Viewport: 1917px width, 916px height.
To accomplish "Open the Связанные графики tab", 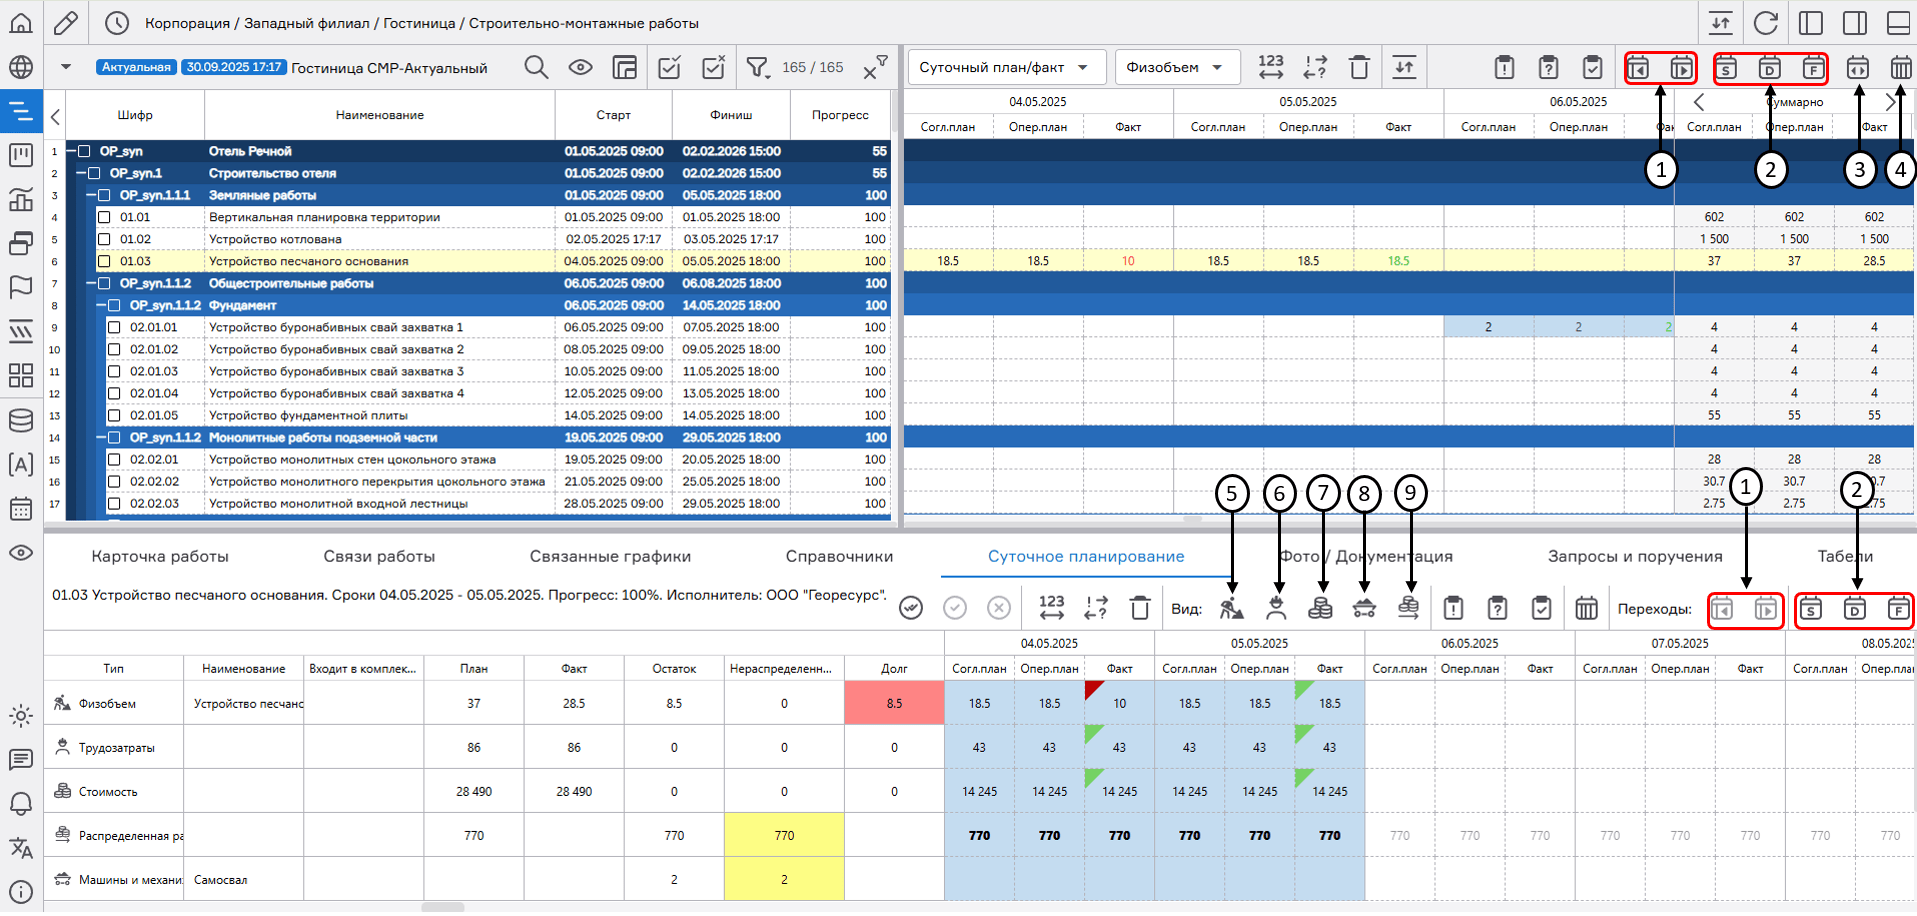I will [x=610, y=556].
